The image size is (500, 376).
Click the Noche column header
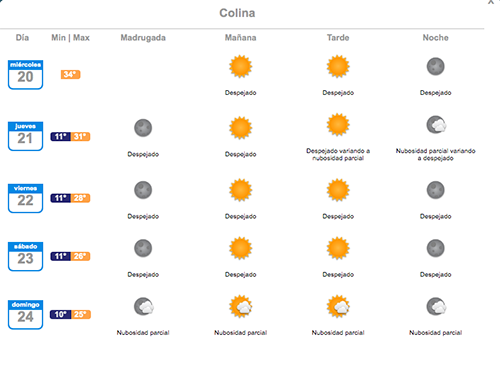[435, 38]
